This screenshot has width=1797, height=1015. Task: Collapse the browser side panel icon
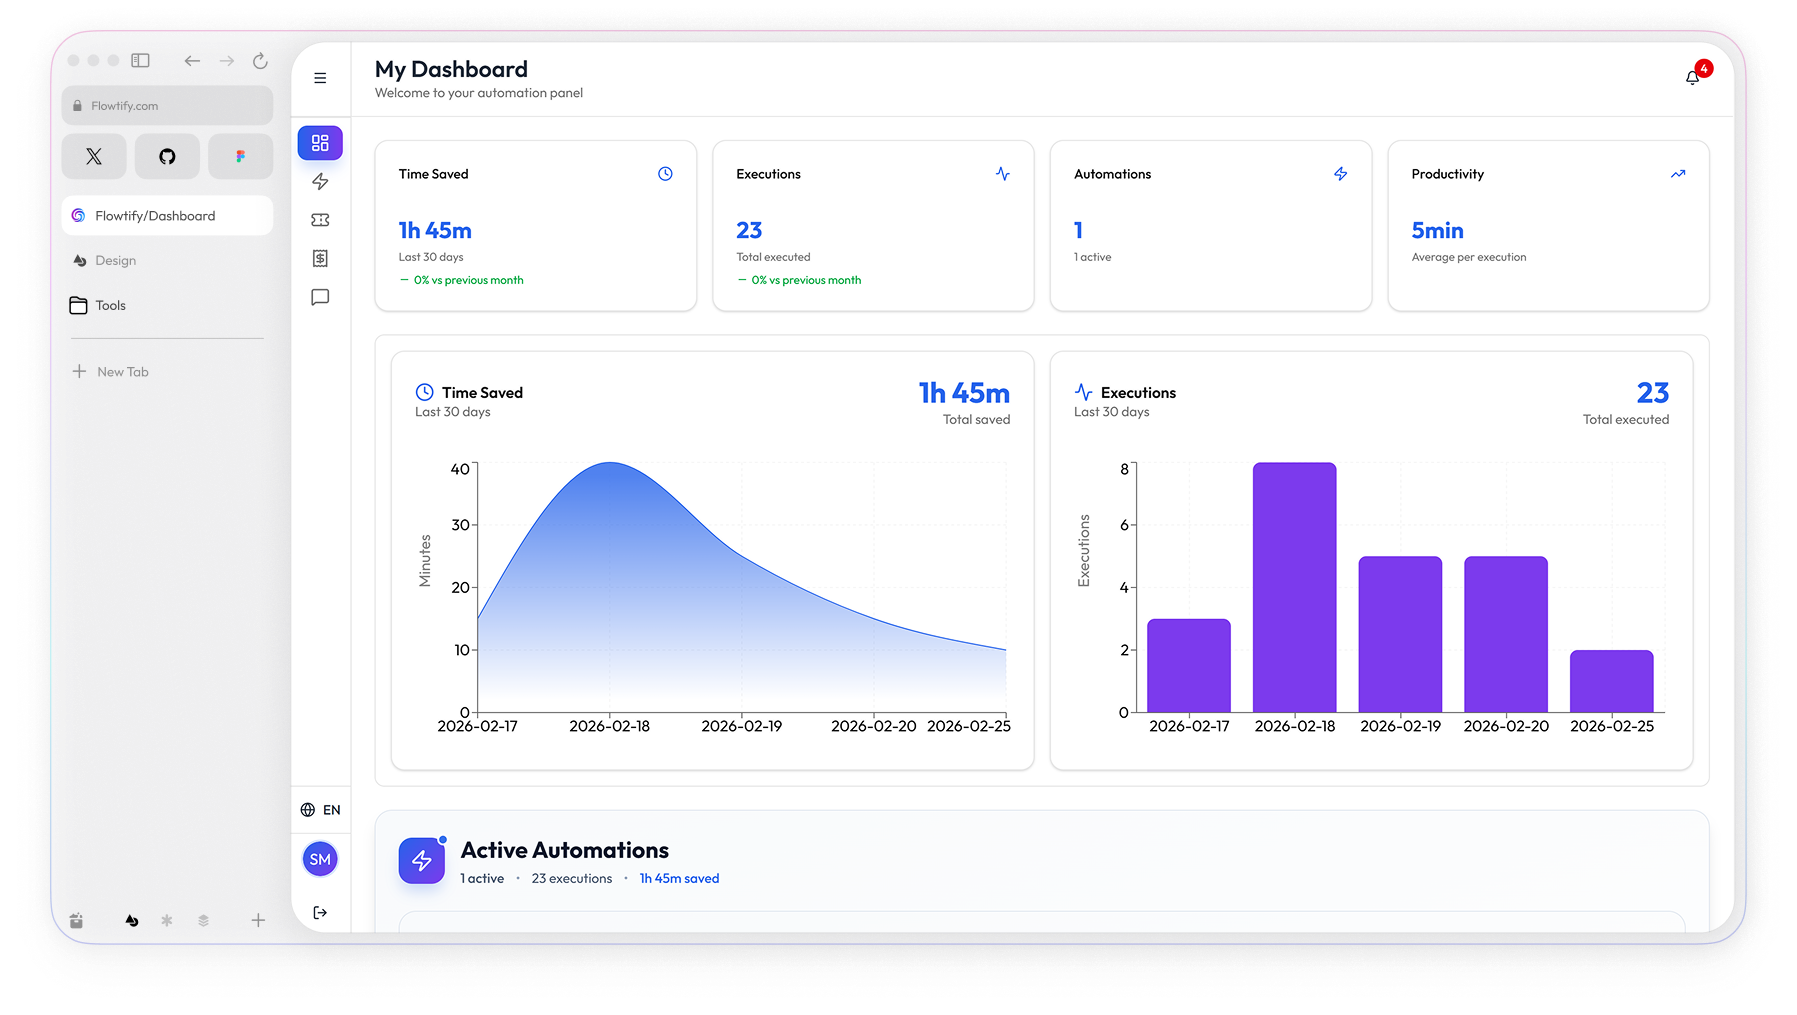pyautogui.click(x=140, y=60)
